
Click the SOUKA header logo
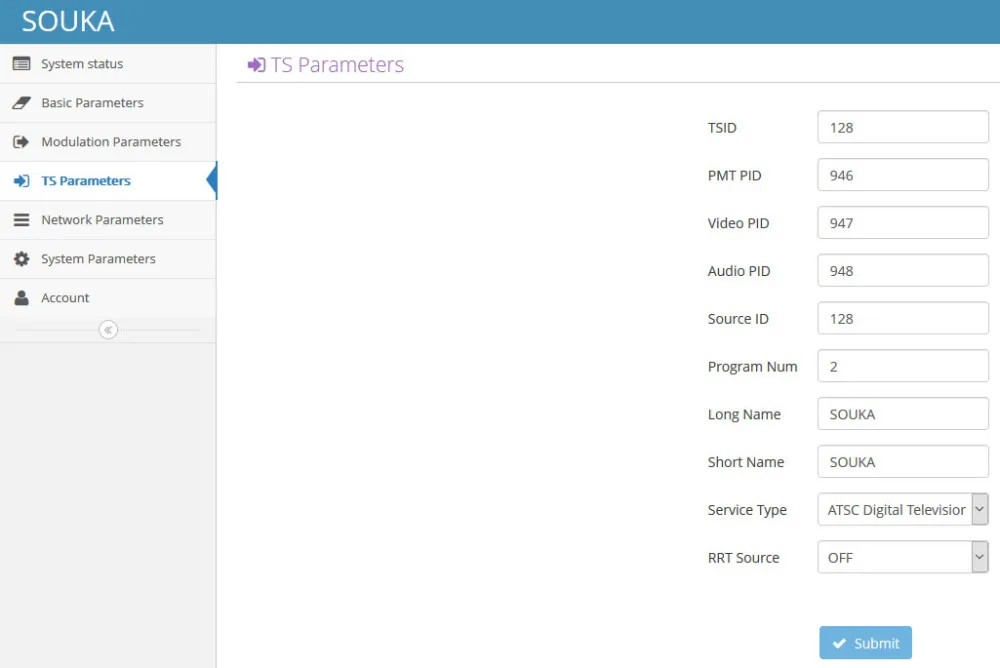point(68,22)
